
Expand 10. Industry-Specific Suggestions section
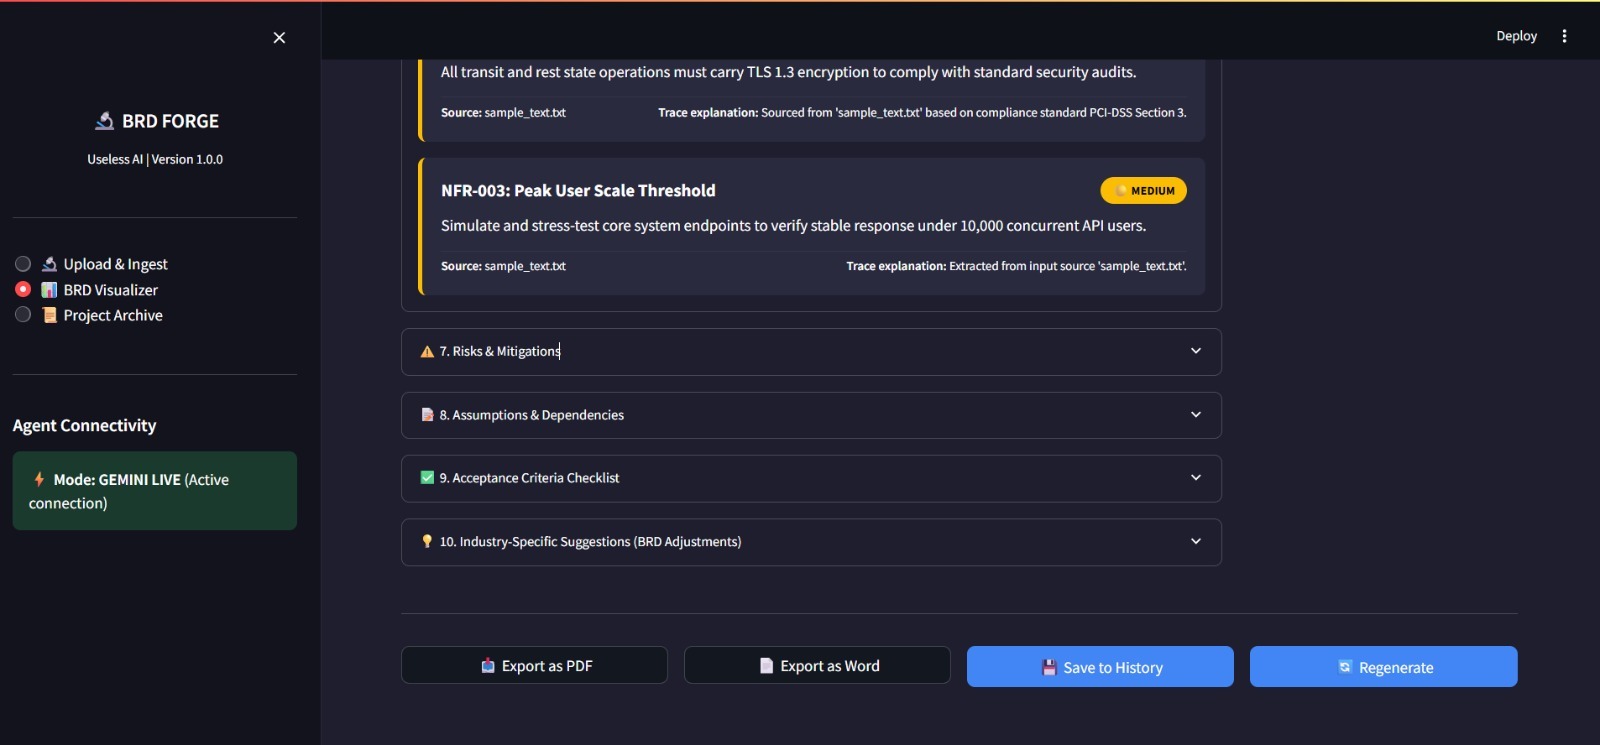(811, 542)
